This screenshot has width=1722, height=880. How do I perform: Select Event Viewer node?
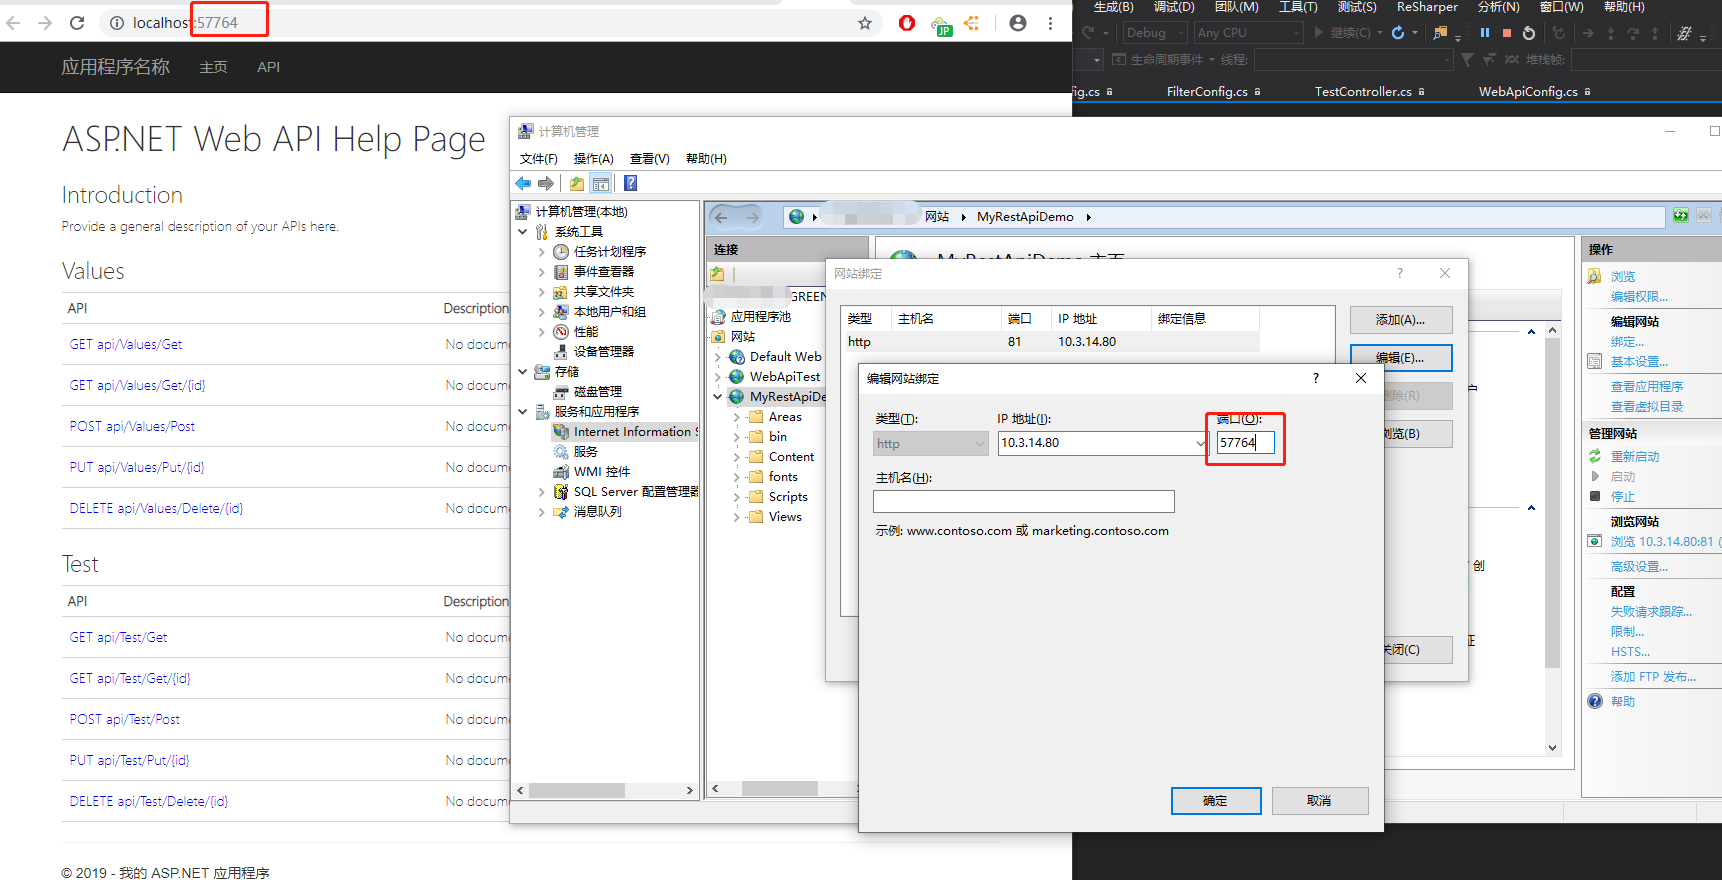603,272
